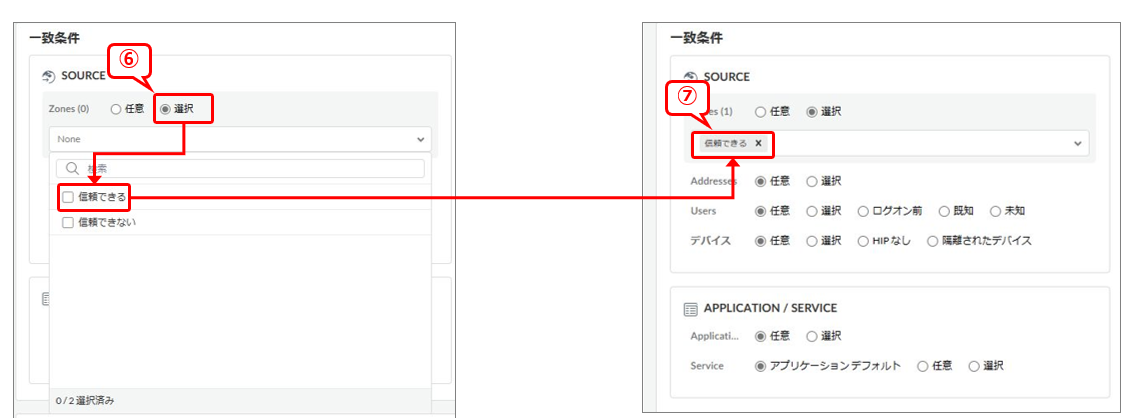Select 選択 radio for Addresses

812,182
